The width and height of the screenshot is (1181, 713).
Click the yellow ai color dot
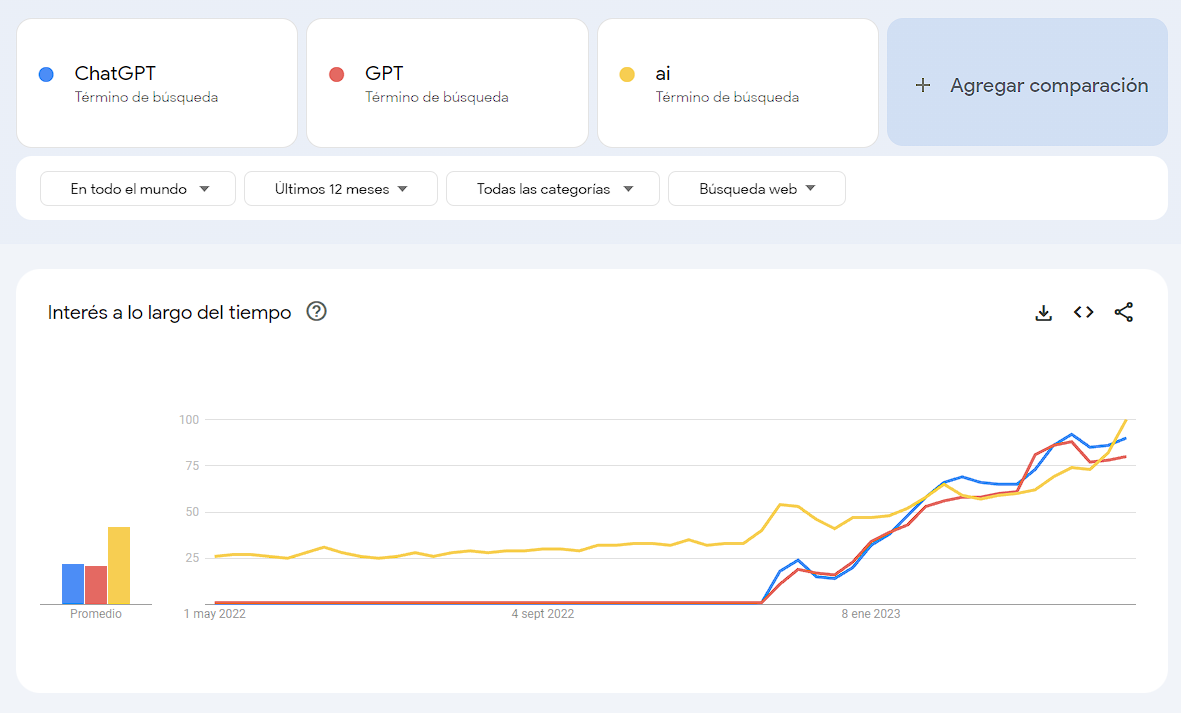coord(627,74)
